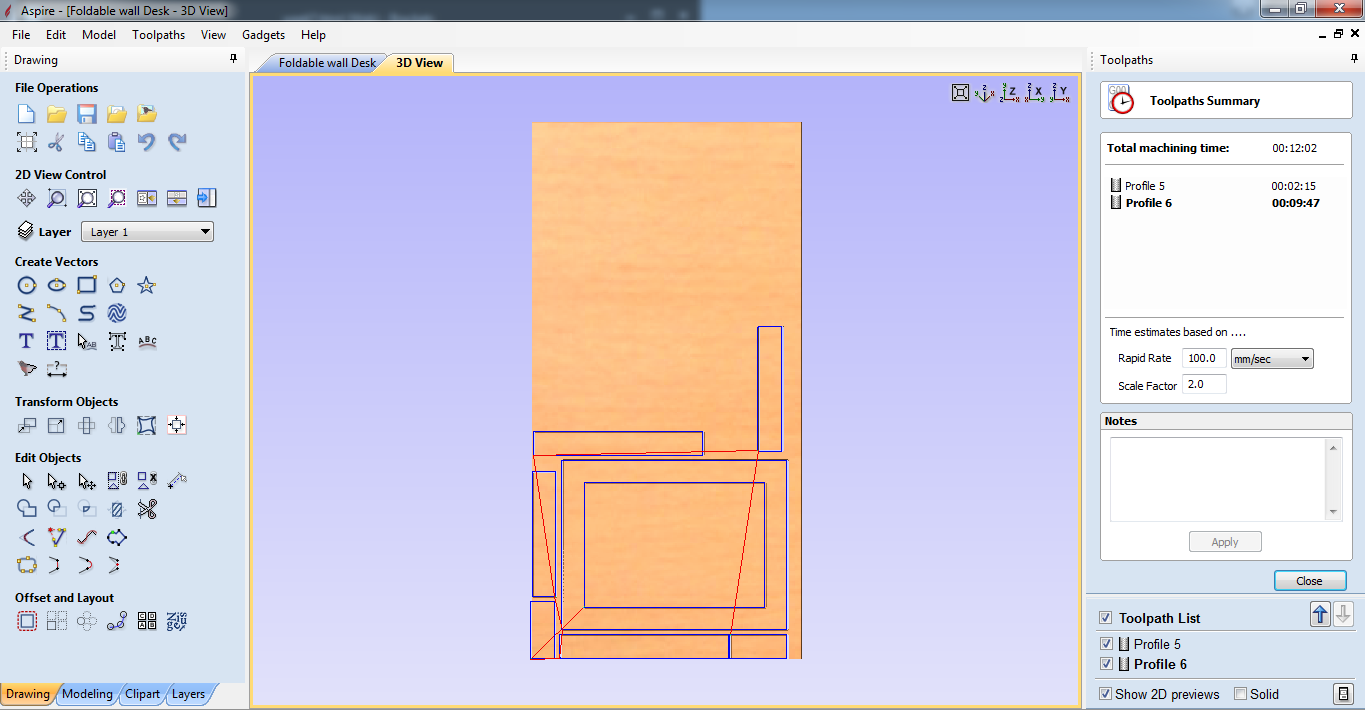Choose the draw star tool
This screenshot has height=710, width=1365.
pyautogui.click(x=147, y=285)
